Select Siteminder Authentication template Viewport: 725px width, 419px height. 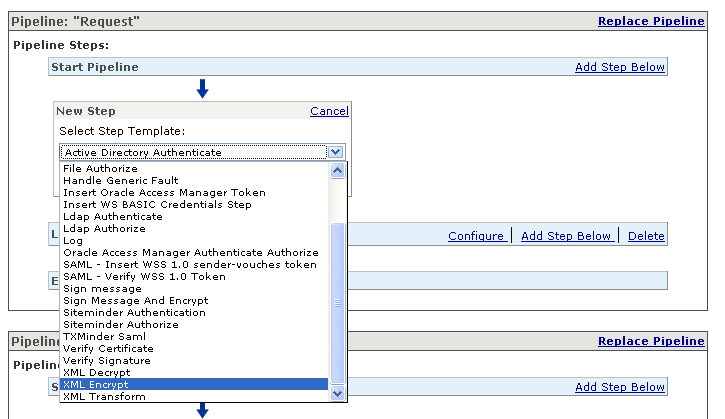194,313
